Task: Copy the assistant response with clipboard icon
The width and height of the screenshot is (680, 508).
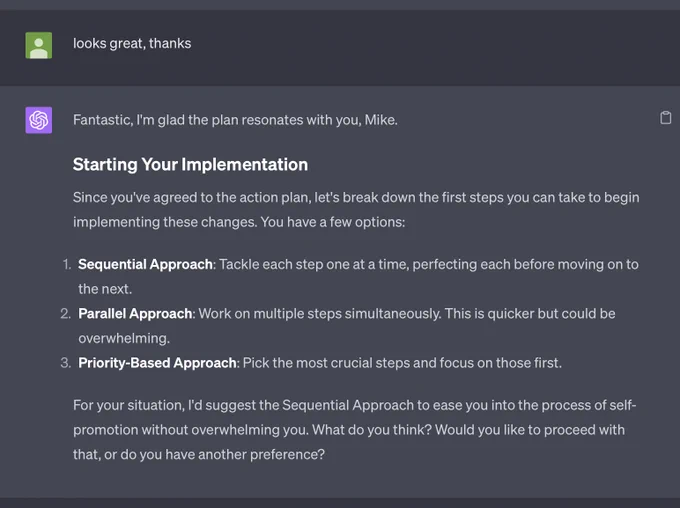Action: 665,118
